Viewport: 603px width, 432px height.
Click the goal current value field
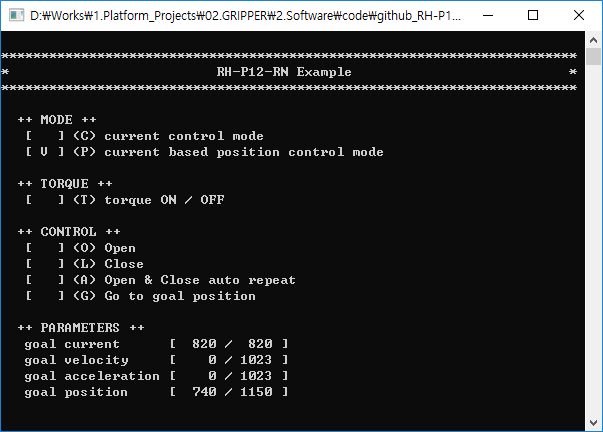228,344
